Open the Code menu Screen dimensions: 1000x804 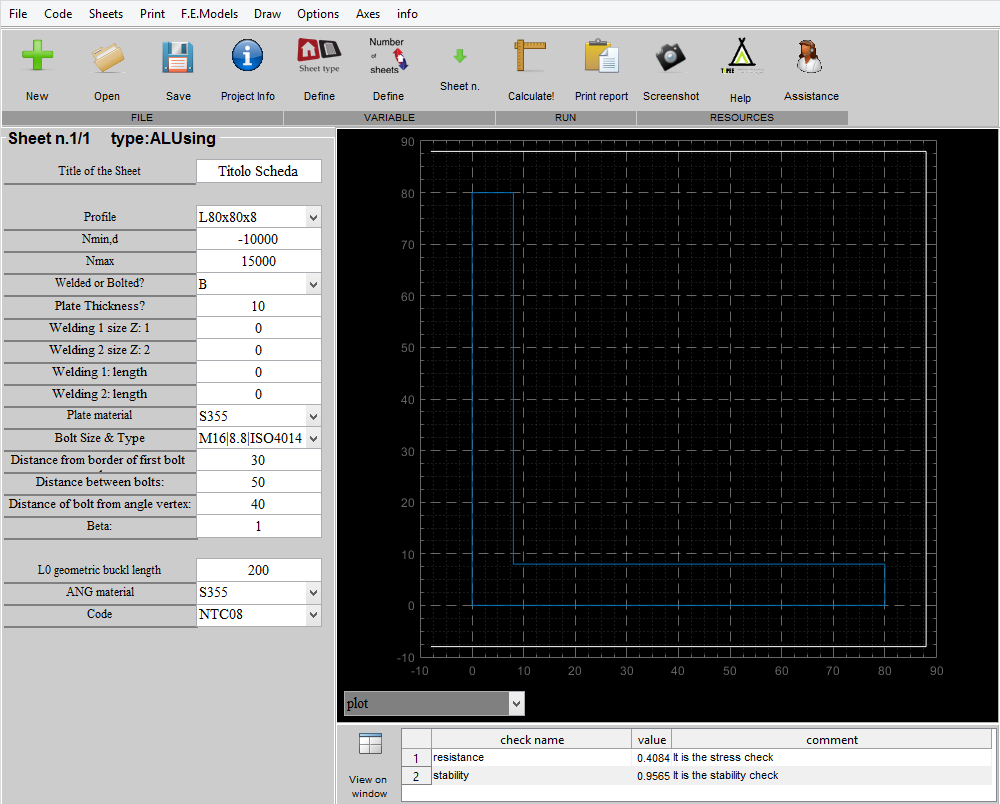point(58,13)
